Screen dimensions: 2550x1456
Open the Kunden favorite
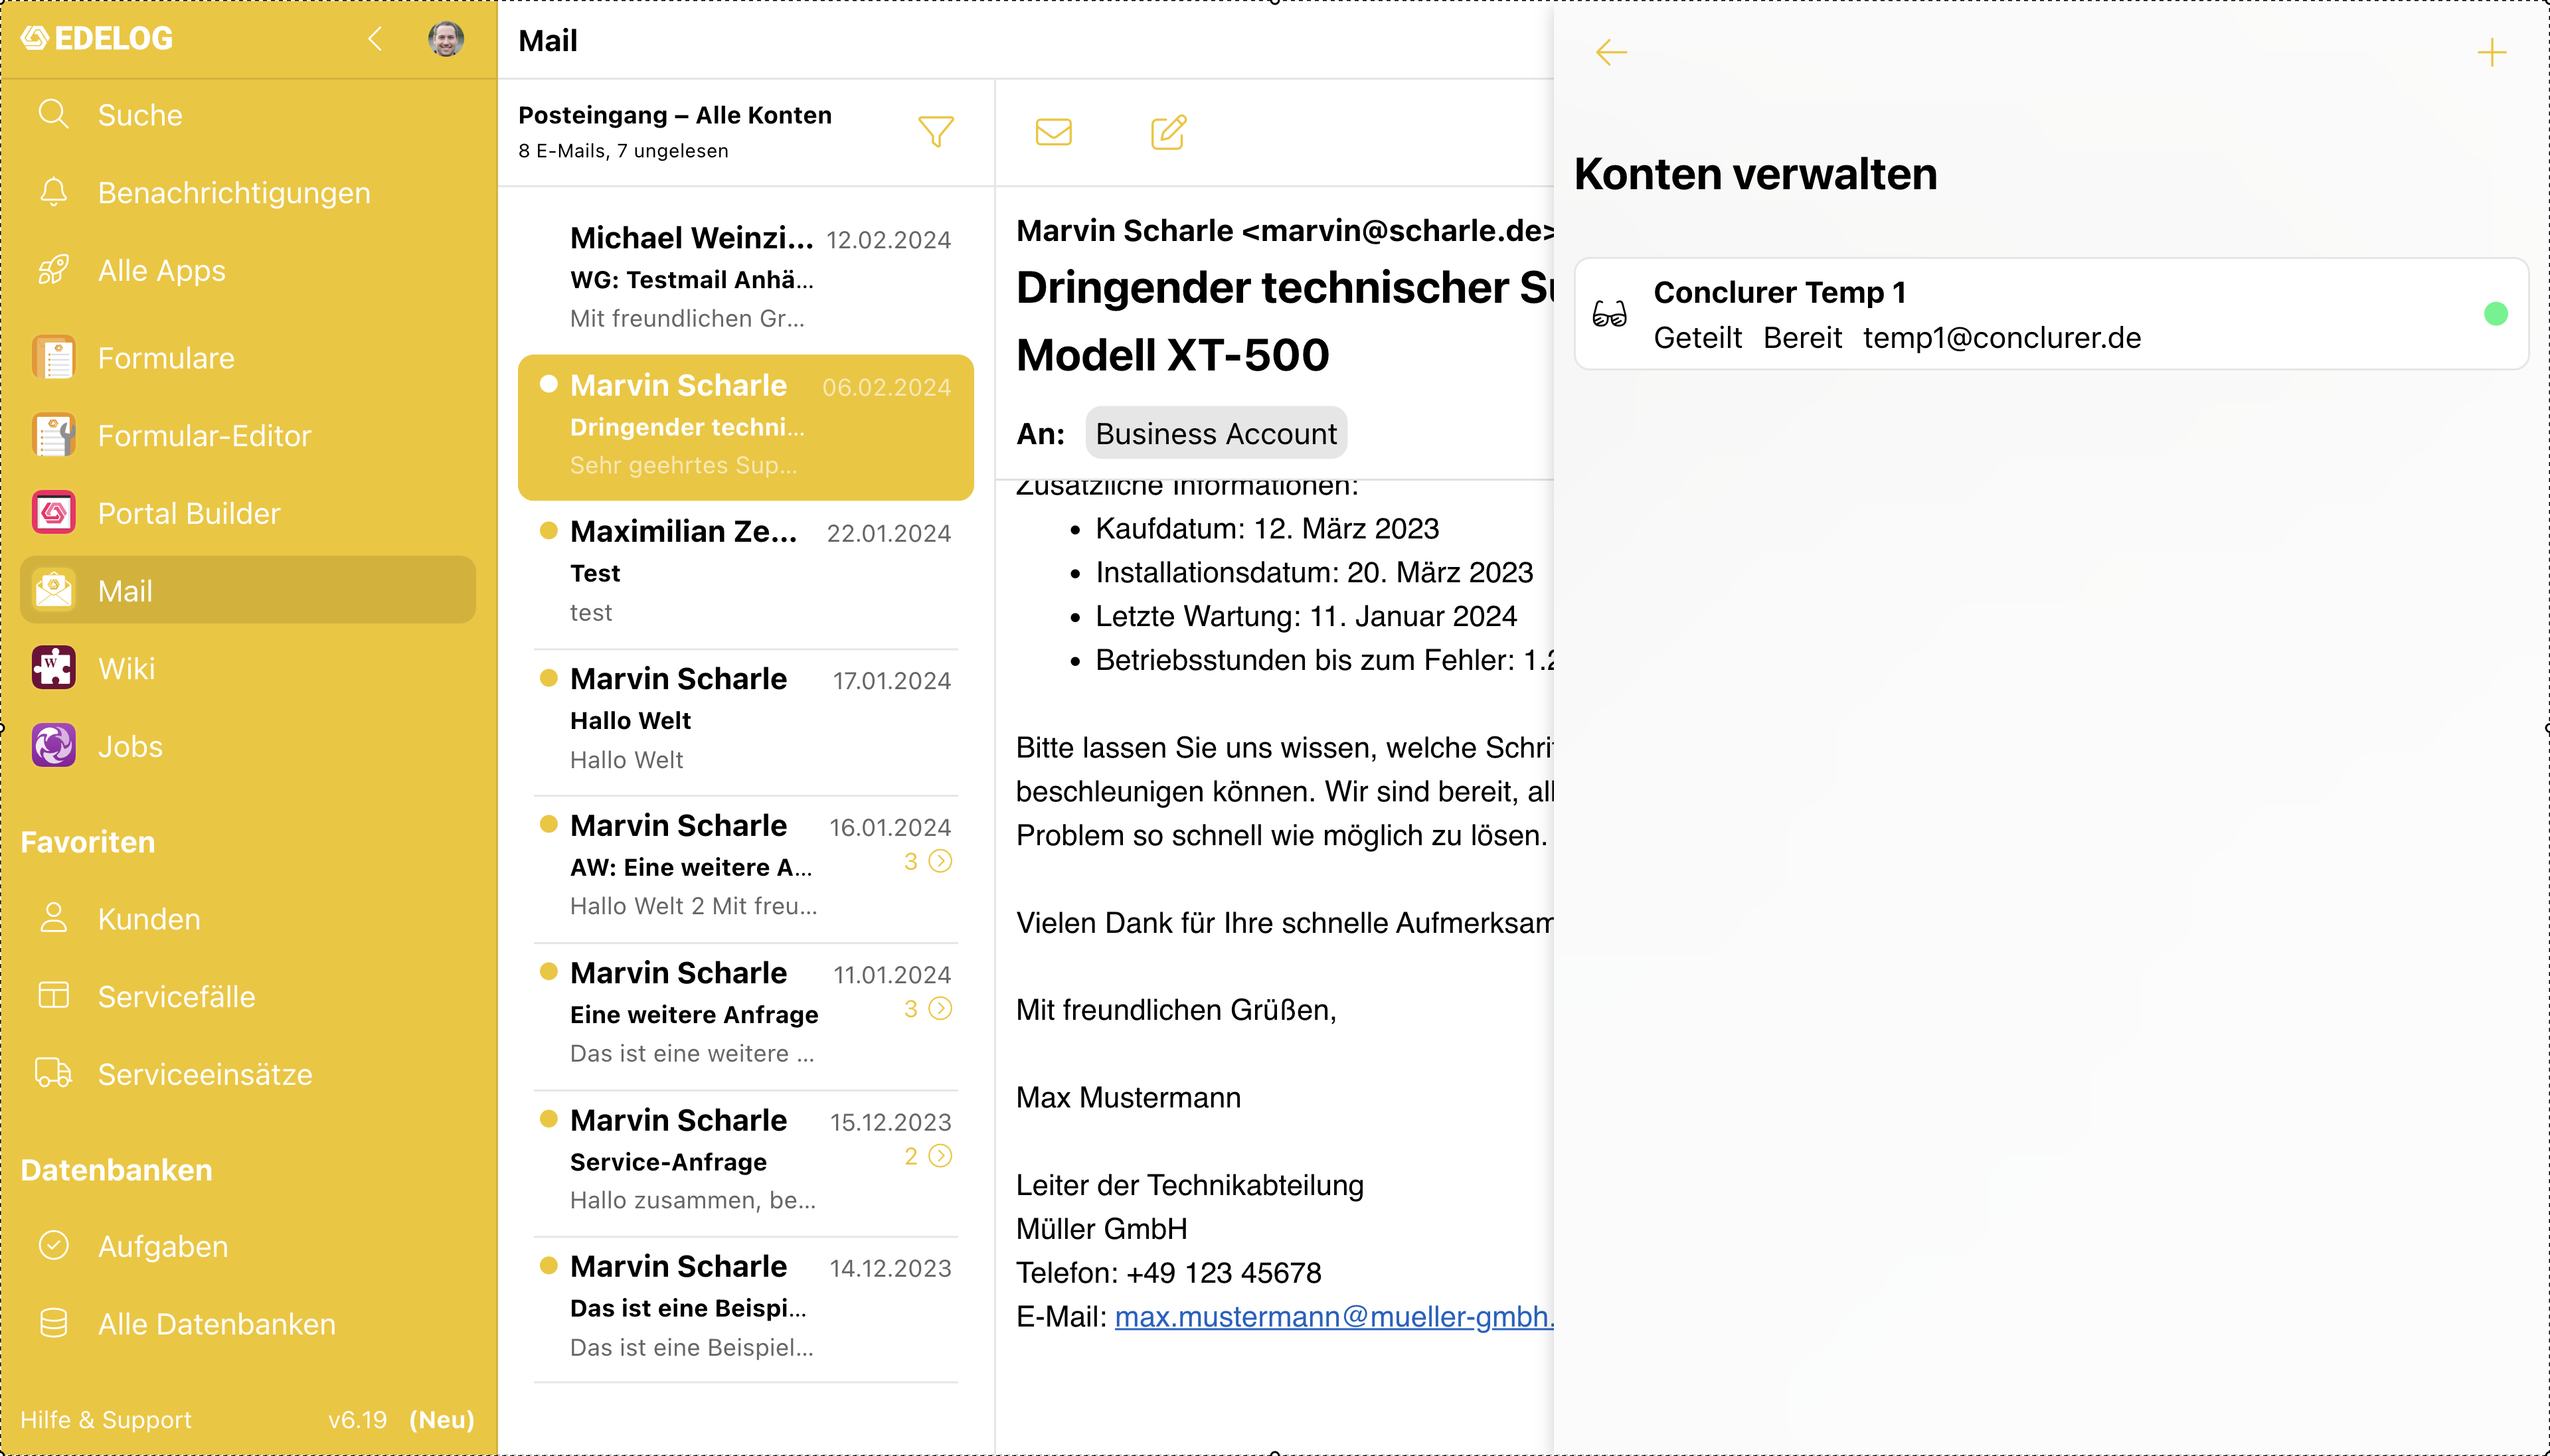coord(248,918)
